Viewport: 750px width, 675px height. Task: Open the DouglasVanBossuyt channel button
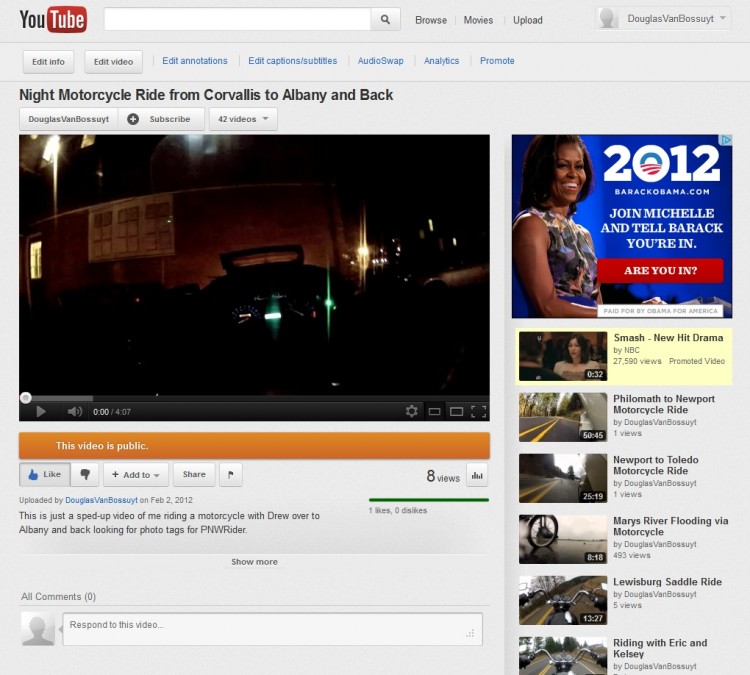[x=69, y=119]
